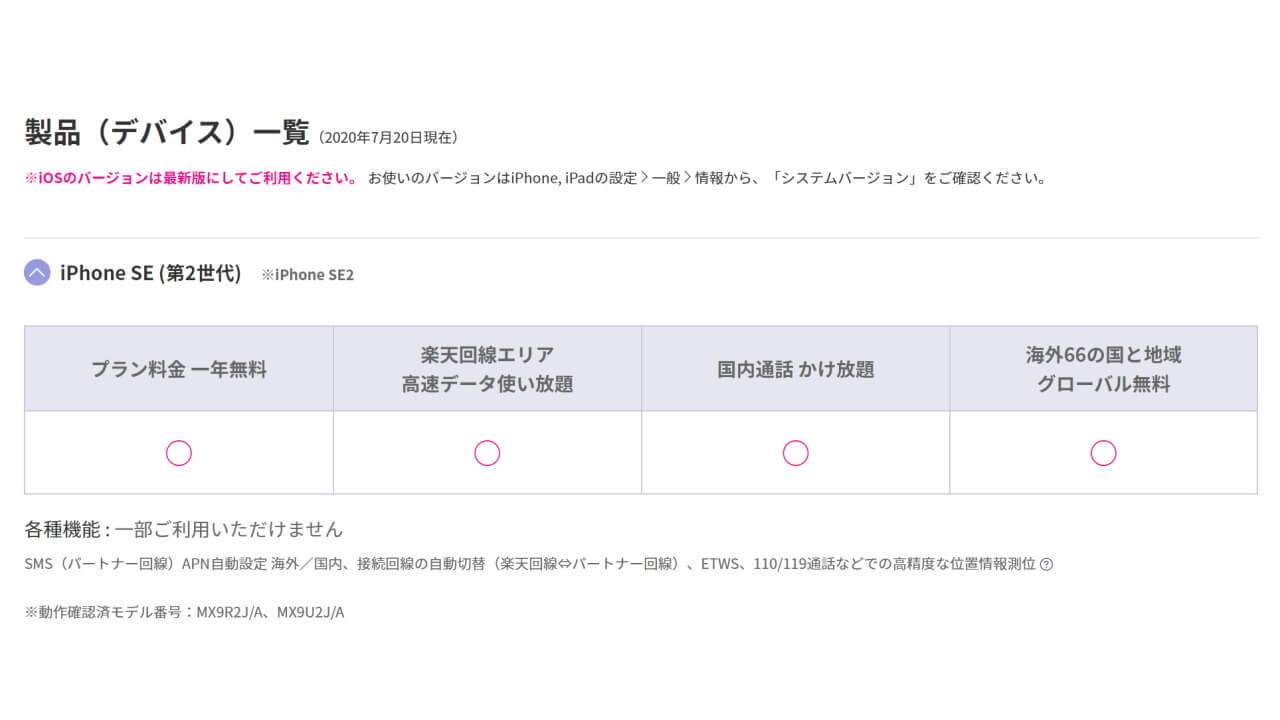
Task: Select the 国内通話 かけ放題 column header
Action: point(795,369)
